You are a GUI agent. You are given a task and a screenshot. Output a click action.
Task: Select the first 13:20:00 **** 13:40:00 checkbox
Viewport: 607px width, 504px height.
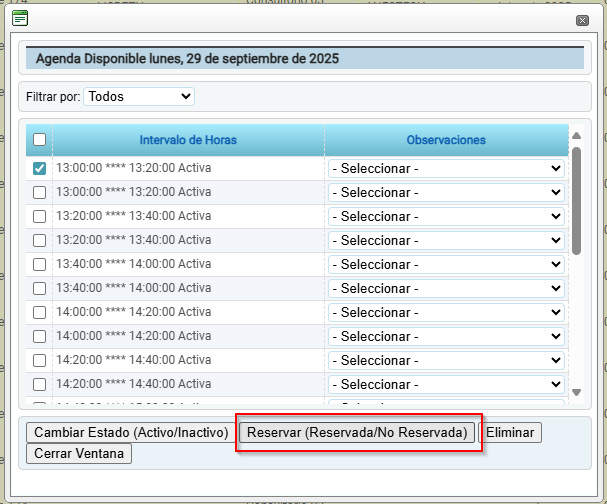coord(39,216)
